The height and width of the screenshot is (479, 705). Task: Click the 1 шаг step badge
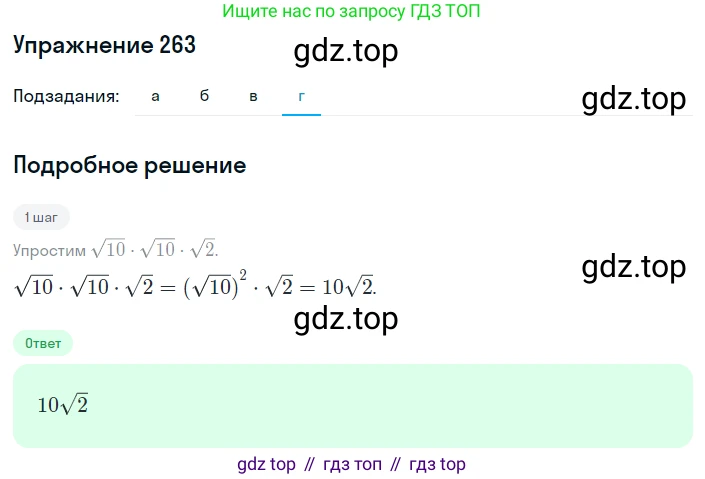[41, 217]
